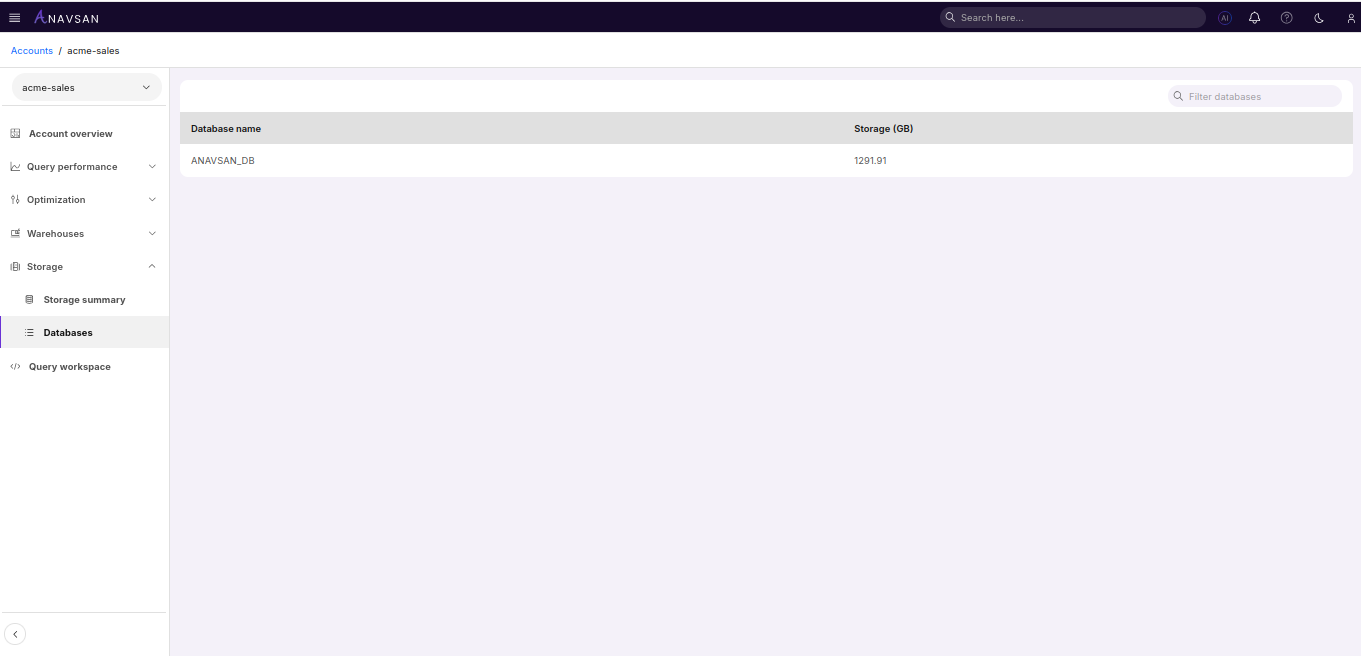This screenshot has height=656, width=1361.
Task: Click the Query workspace code icon
Action: (x=14, y=366)
